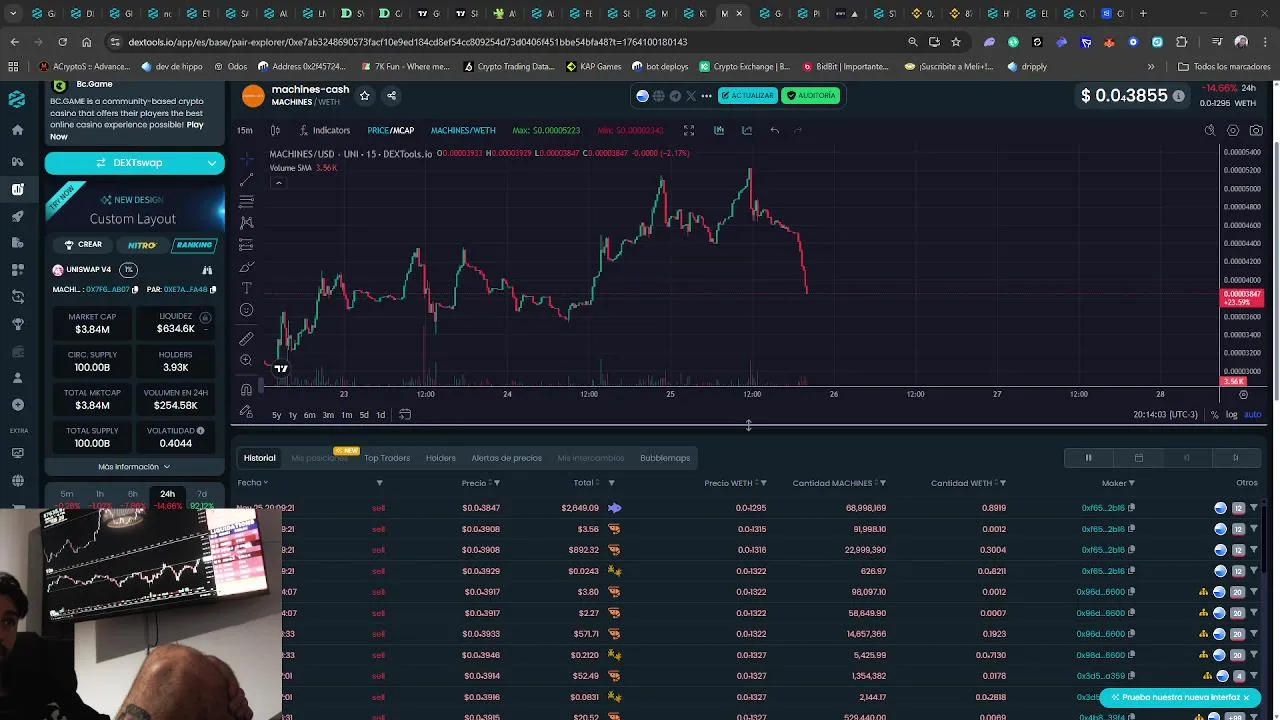
Task: Open the 15m timeframe dropdown
Action: (x=245, y=130)
